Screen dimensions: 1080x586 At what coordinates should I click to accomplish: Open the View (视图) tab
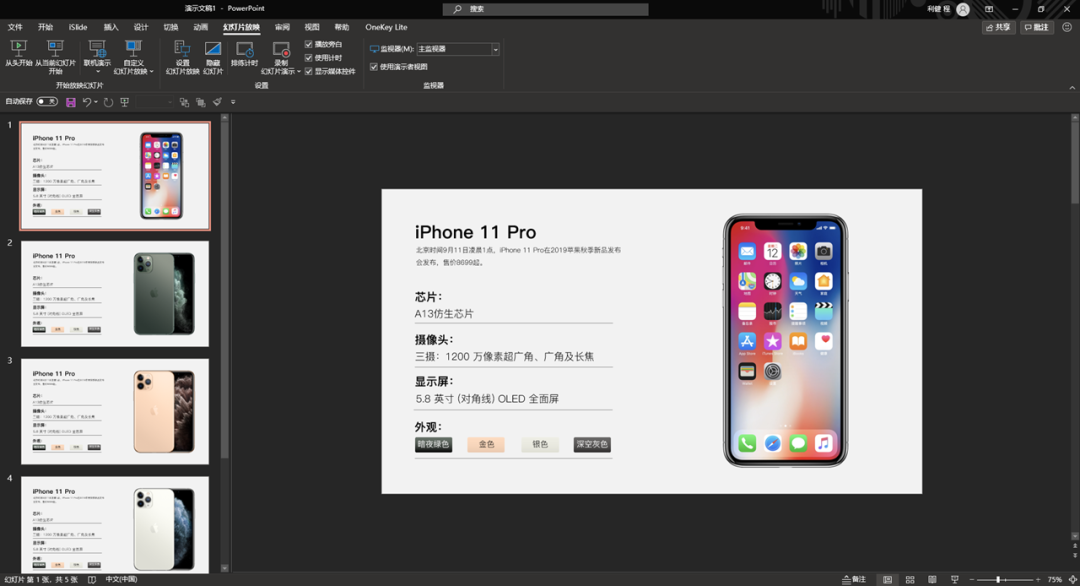click(312, 28)
